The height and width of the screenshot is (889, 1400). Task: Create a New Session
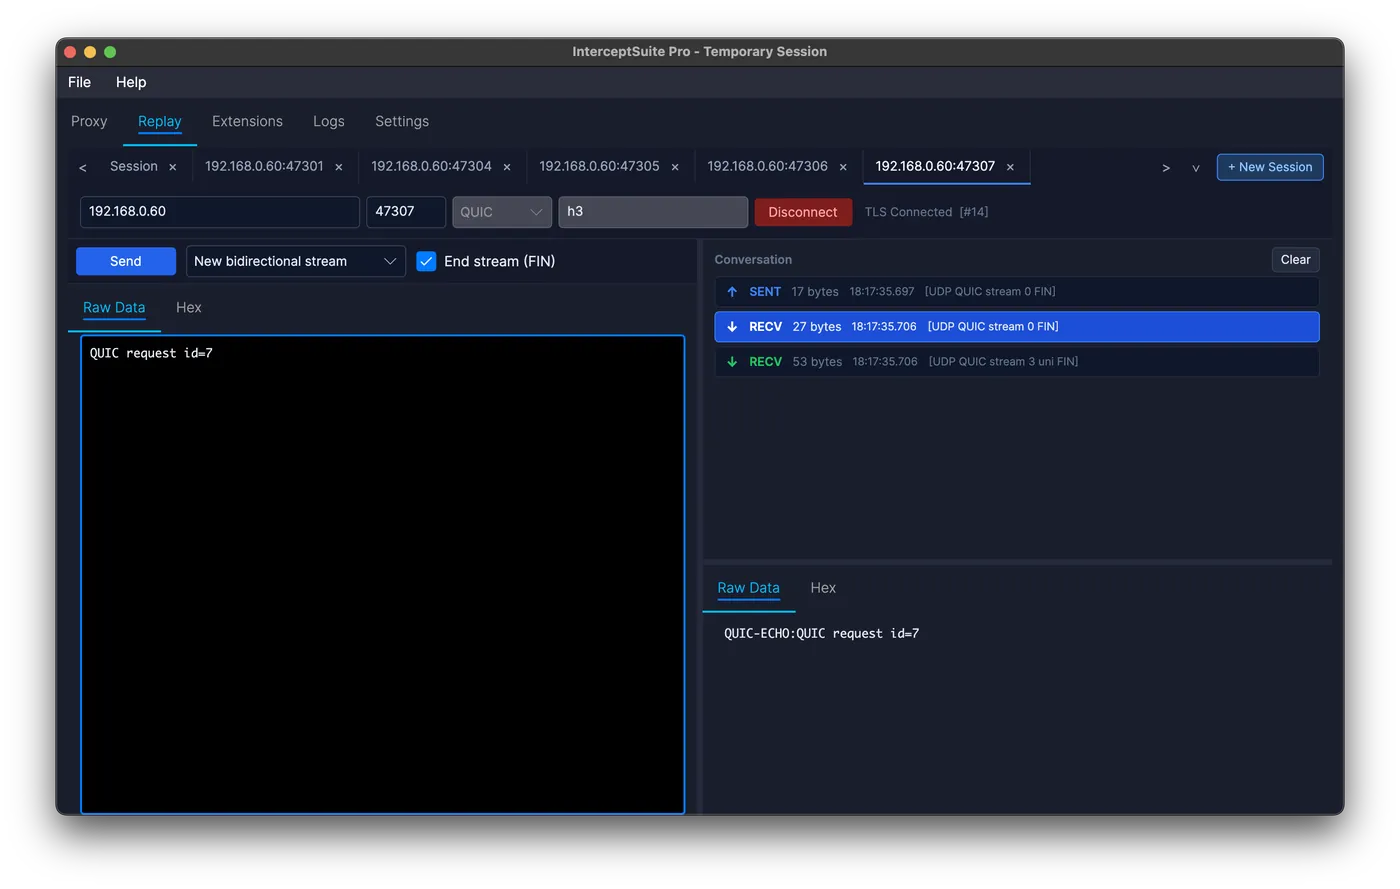1270,167
